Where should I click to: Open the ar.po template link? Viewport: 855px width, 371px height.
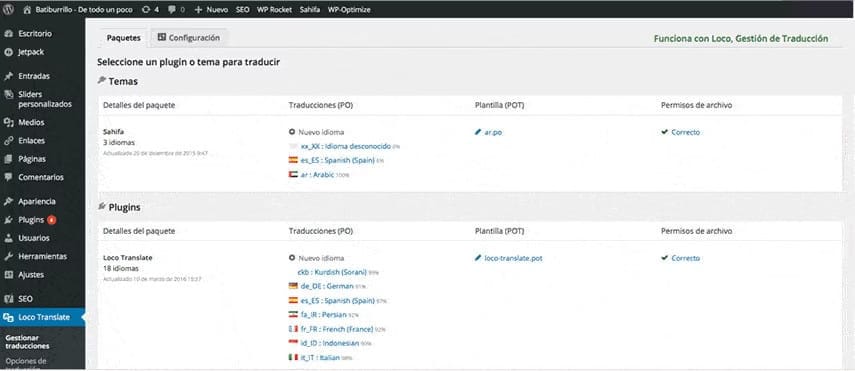click(493, 132)
